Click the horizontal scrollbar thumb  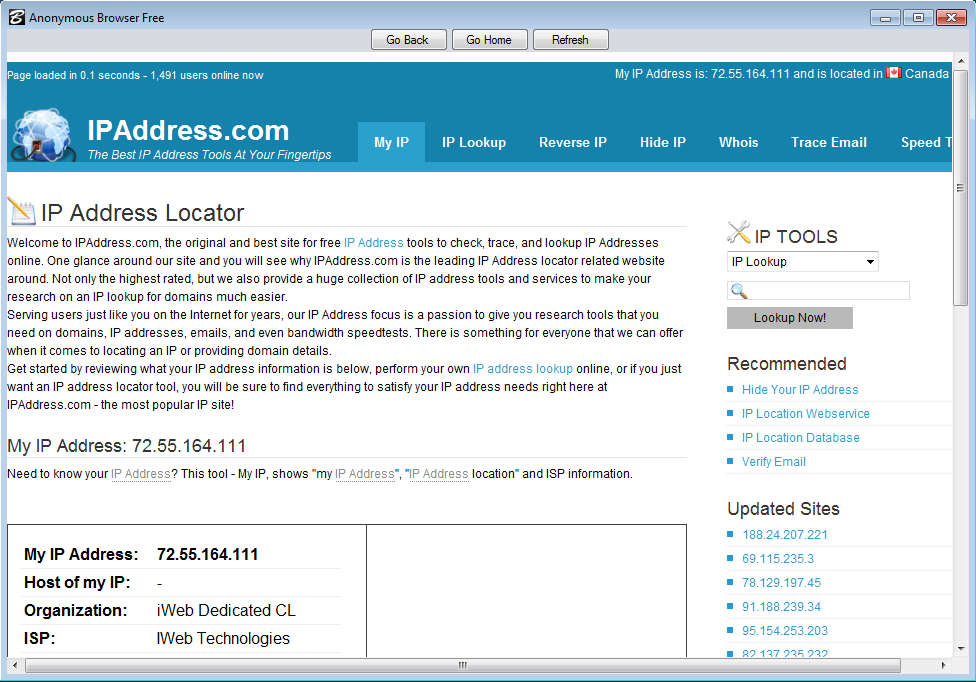coord(462,665)
